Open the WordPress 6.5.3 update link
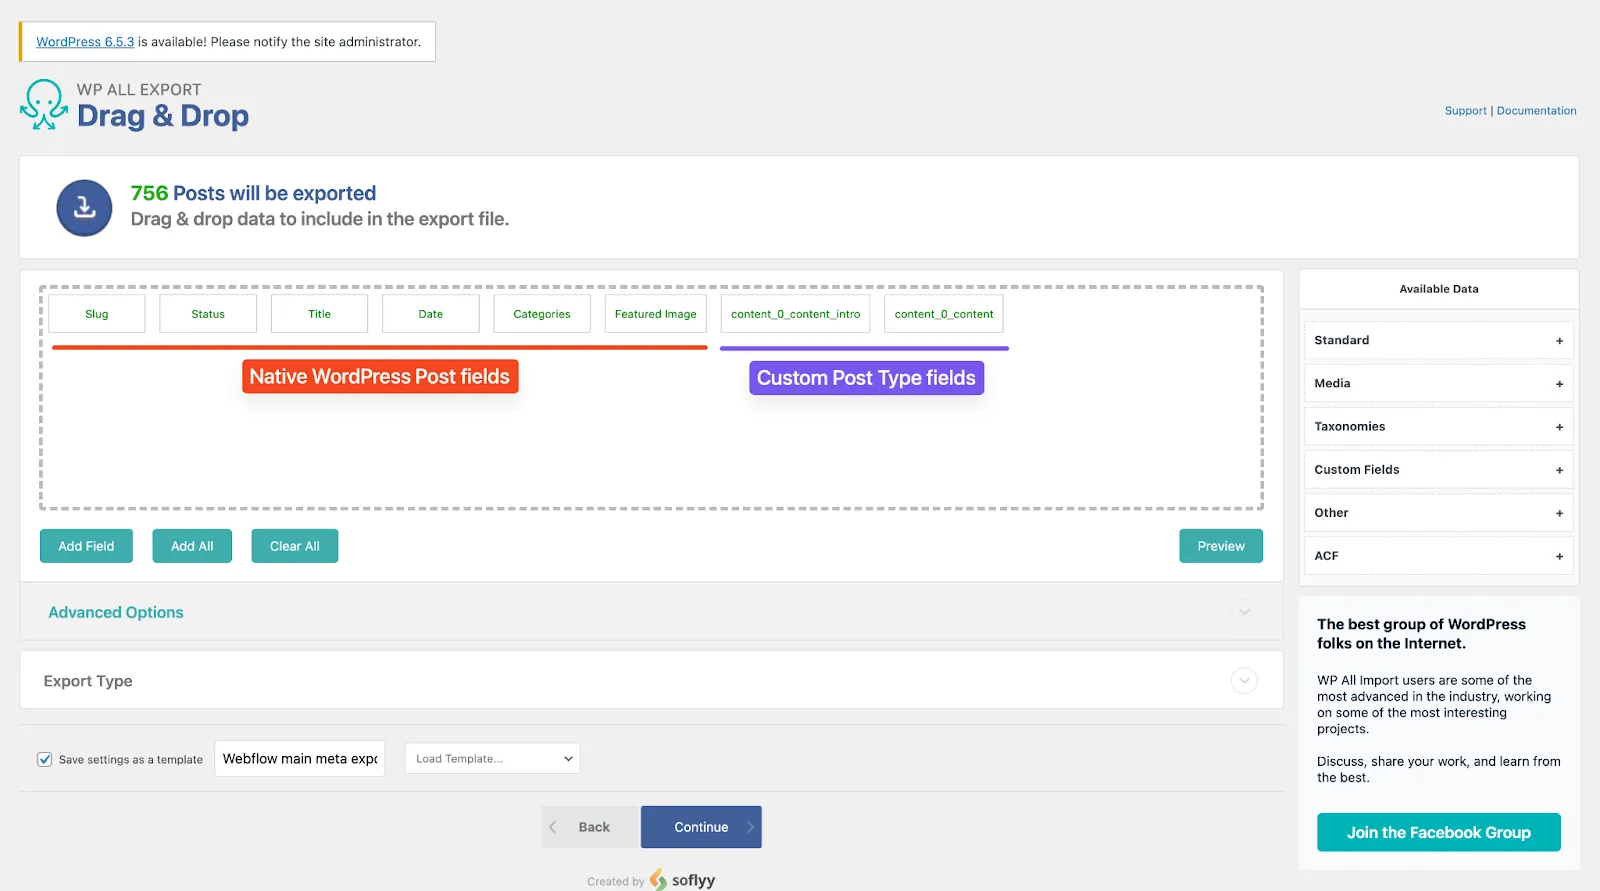The image size is (1600, 891). click(x=85, y=42)
